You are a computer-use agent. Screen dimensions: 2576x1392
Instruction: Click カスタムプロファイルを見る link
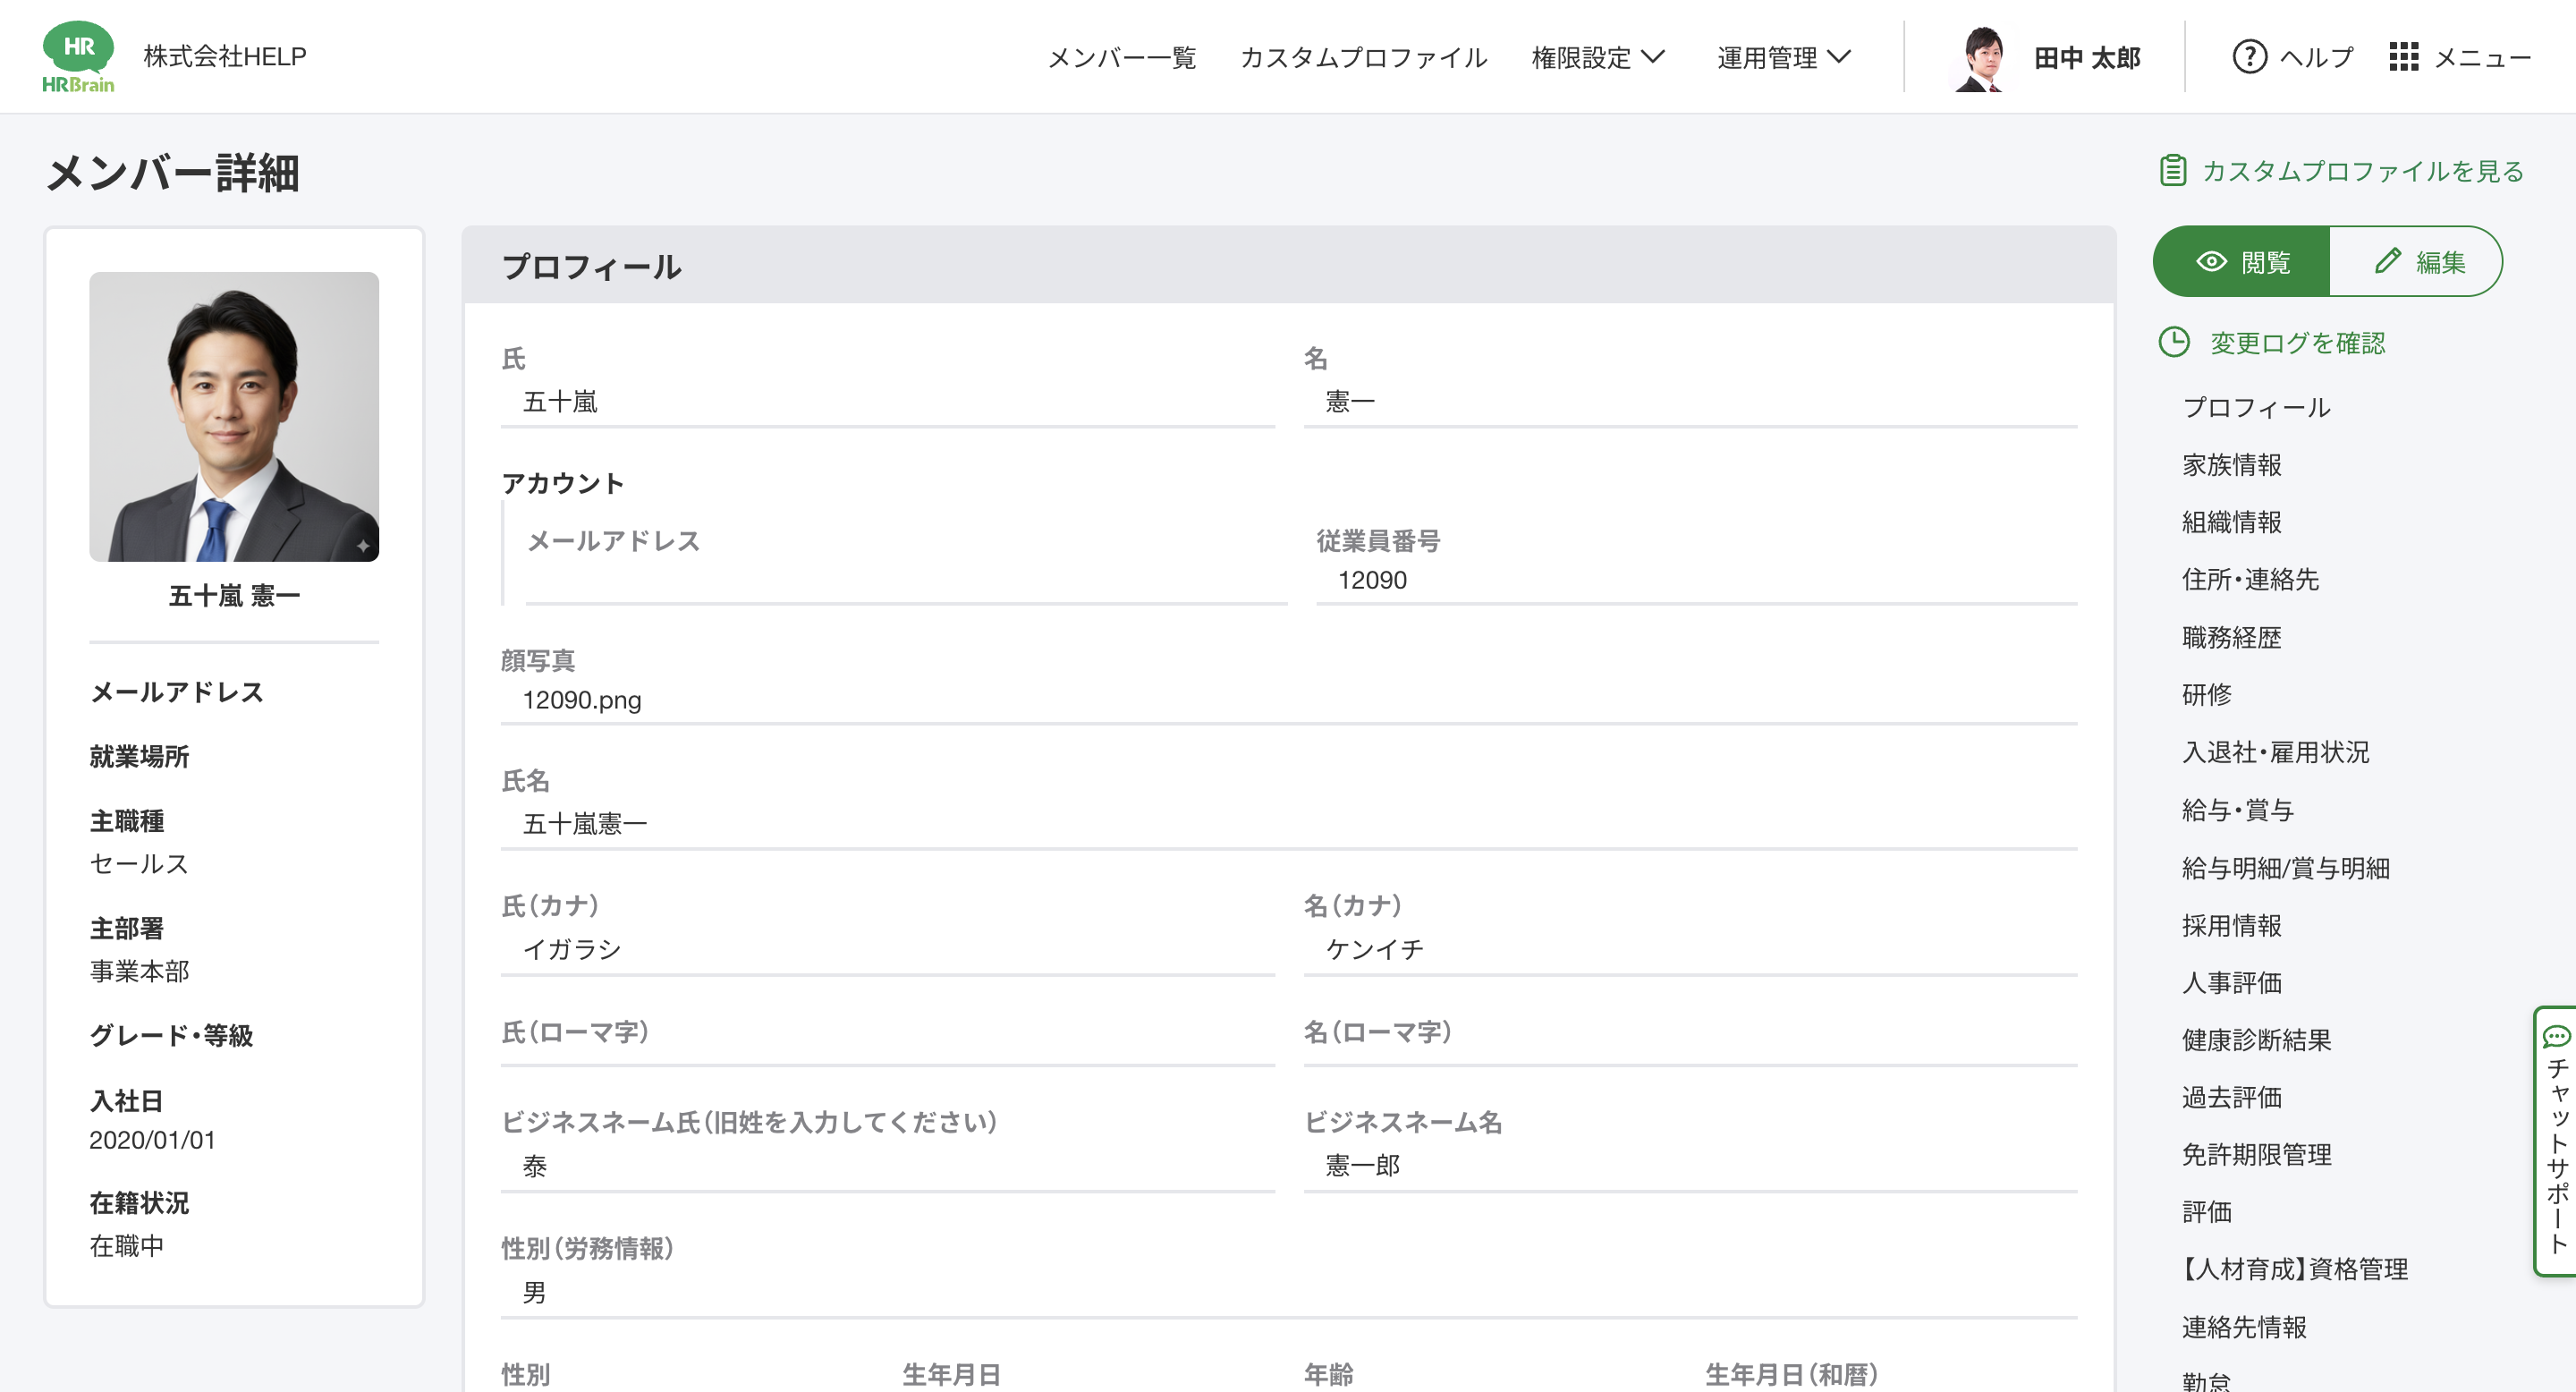tap(2362, 171)
